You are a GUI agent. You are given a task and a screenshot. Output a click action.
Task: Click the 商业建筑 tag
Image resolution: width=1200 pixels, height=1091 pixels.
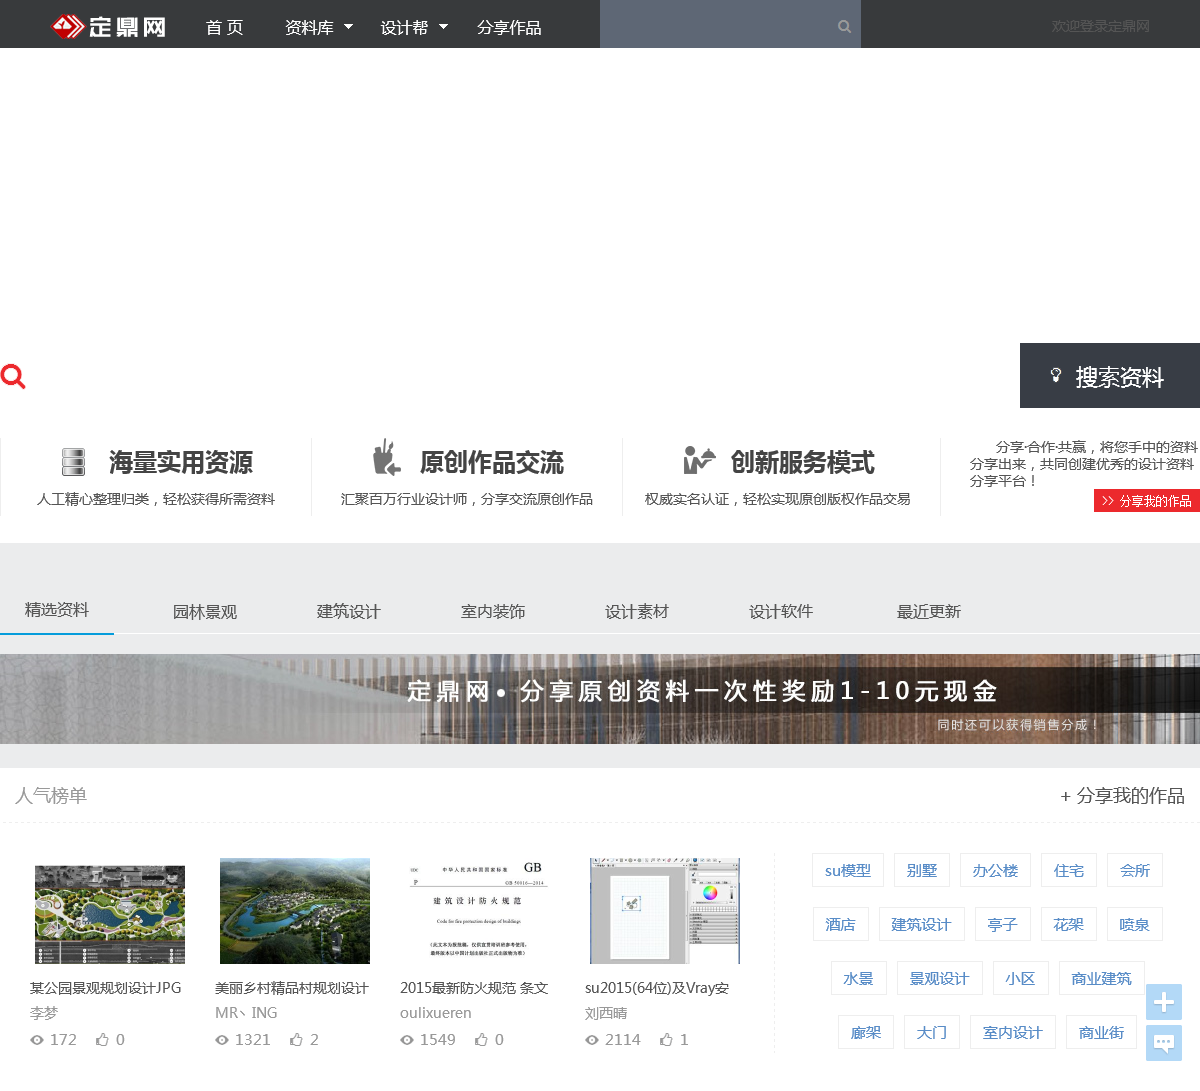[x=1102, y=978]
